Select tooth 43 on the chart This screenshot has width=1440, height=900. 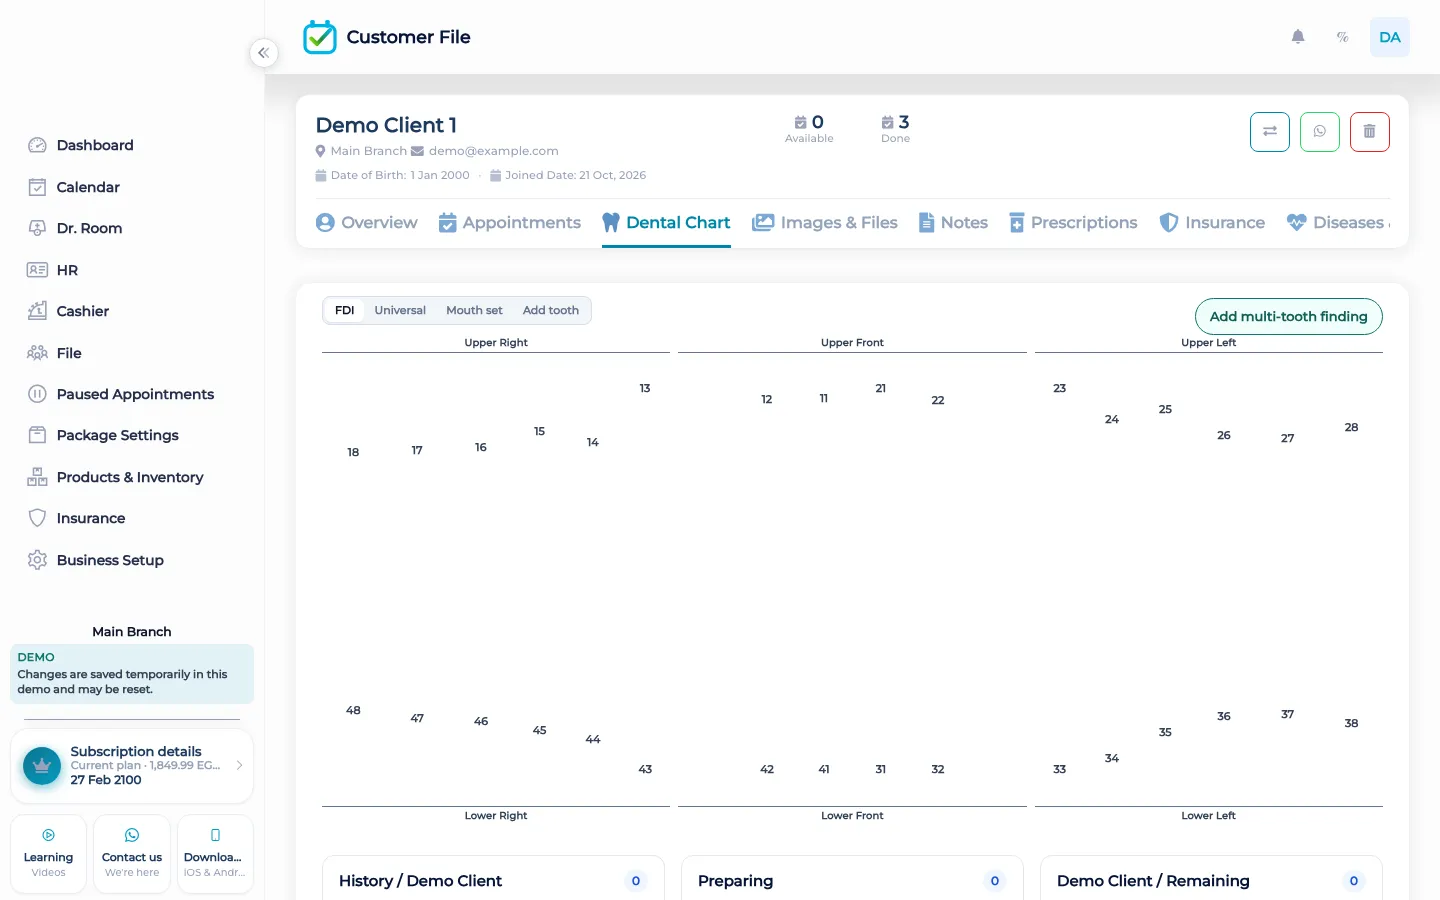point(645,769)
